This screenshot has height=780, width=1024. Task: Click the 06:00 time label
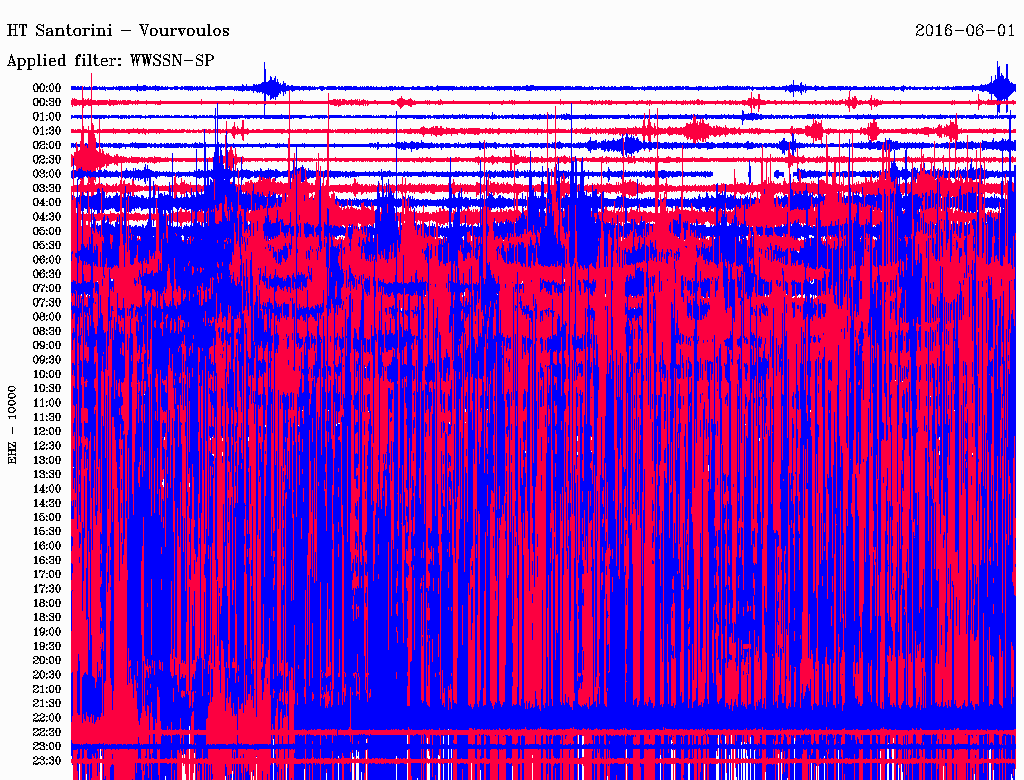coord(47,259)
